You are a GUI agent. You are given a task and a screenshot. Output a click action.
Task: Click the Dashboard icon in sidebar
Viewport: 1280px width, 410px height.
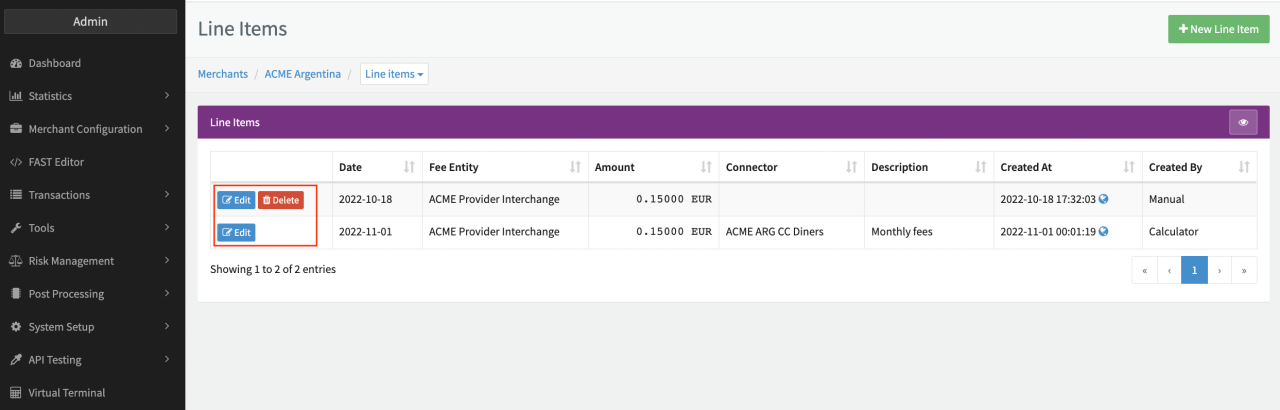coord(16,63)
